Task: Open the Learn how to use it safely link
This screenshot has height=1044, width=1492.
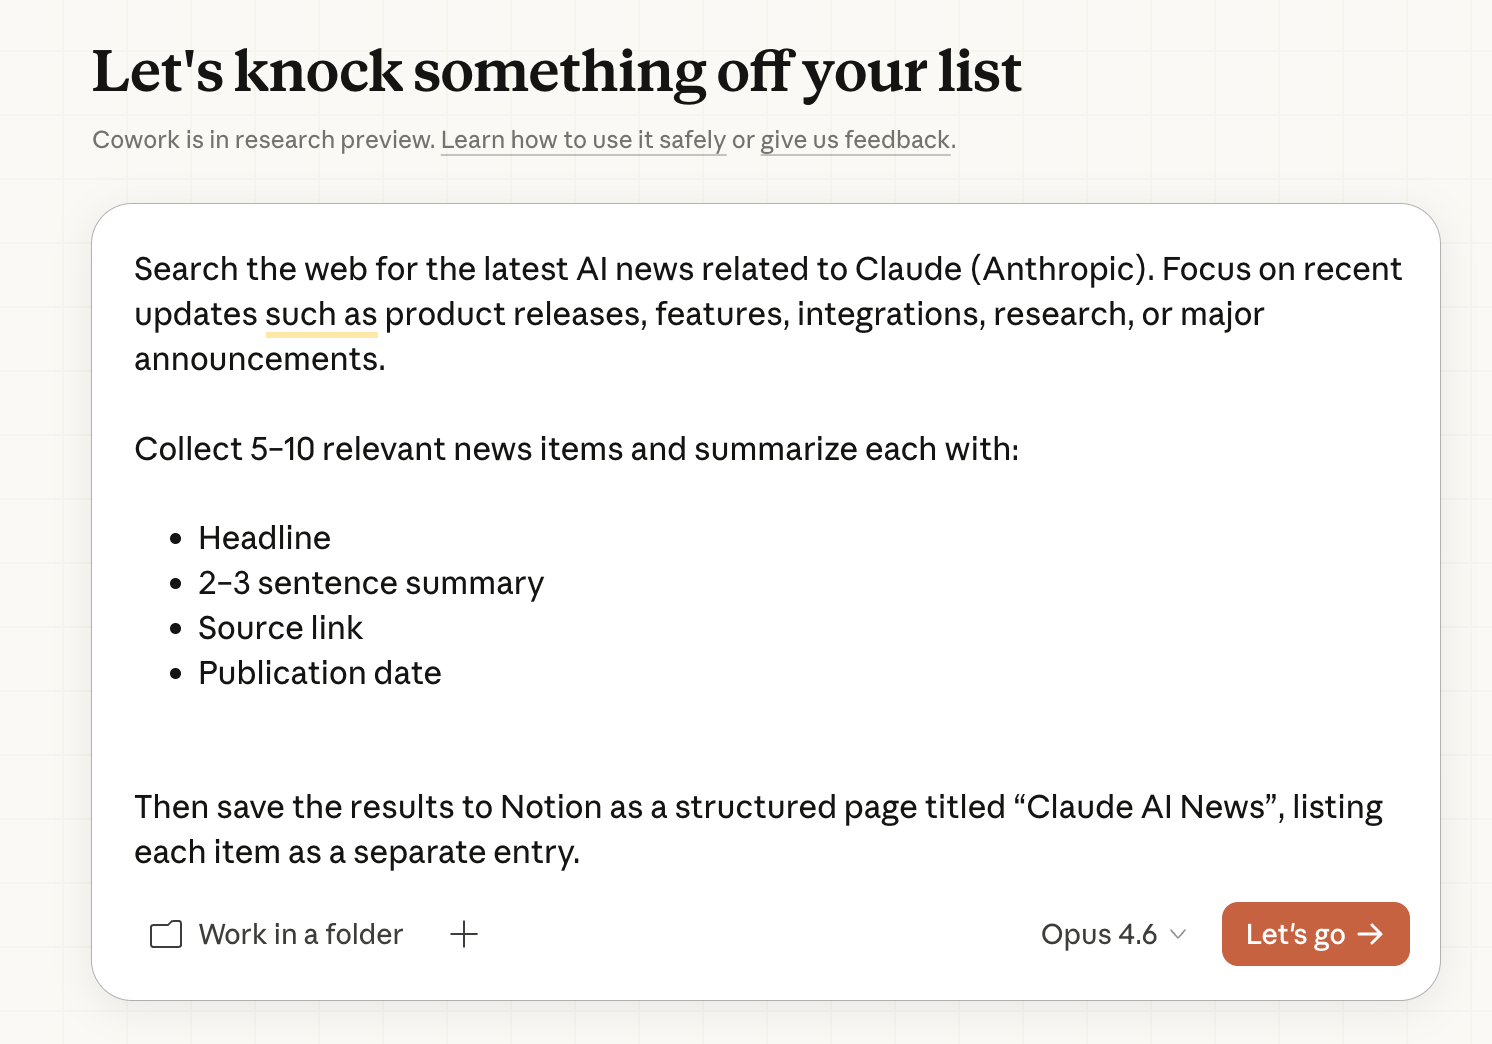Action: [583, 140]
